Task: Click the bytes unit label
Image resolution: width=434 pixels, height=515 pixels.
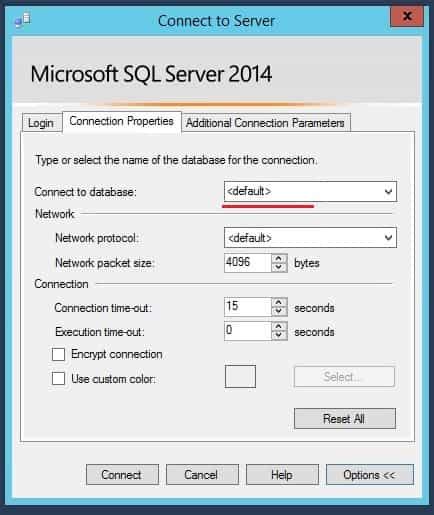Action: pyautogui.click(x=307, y=263)
